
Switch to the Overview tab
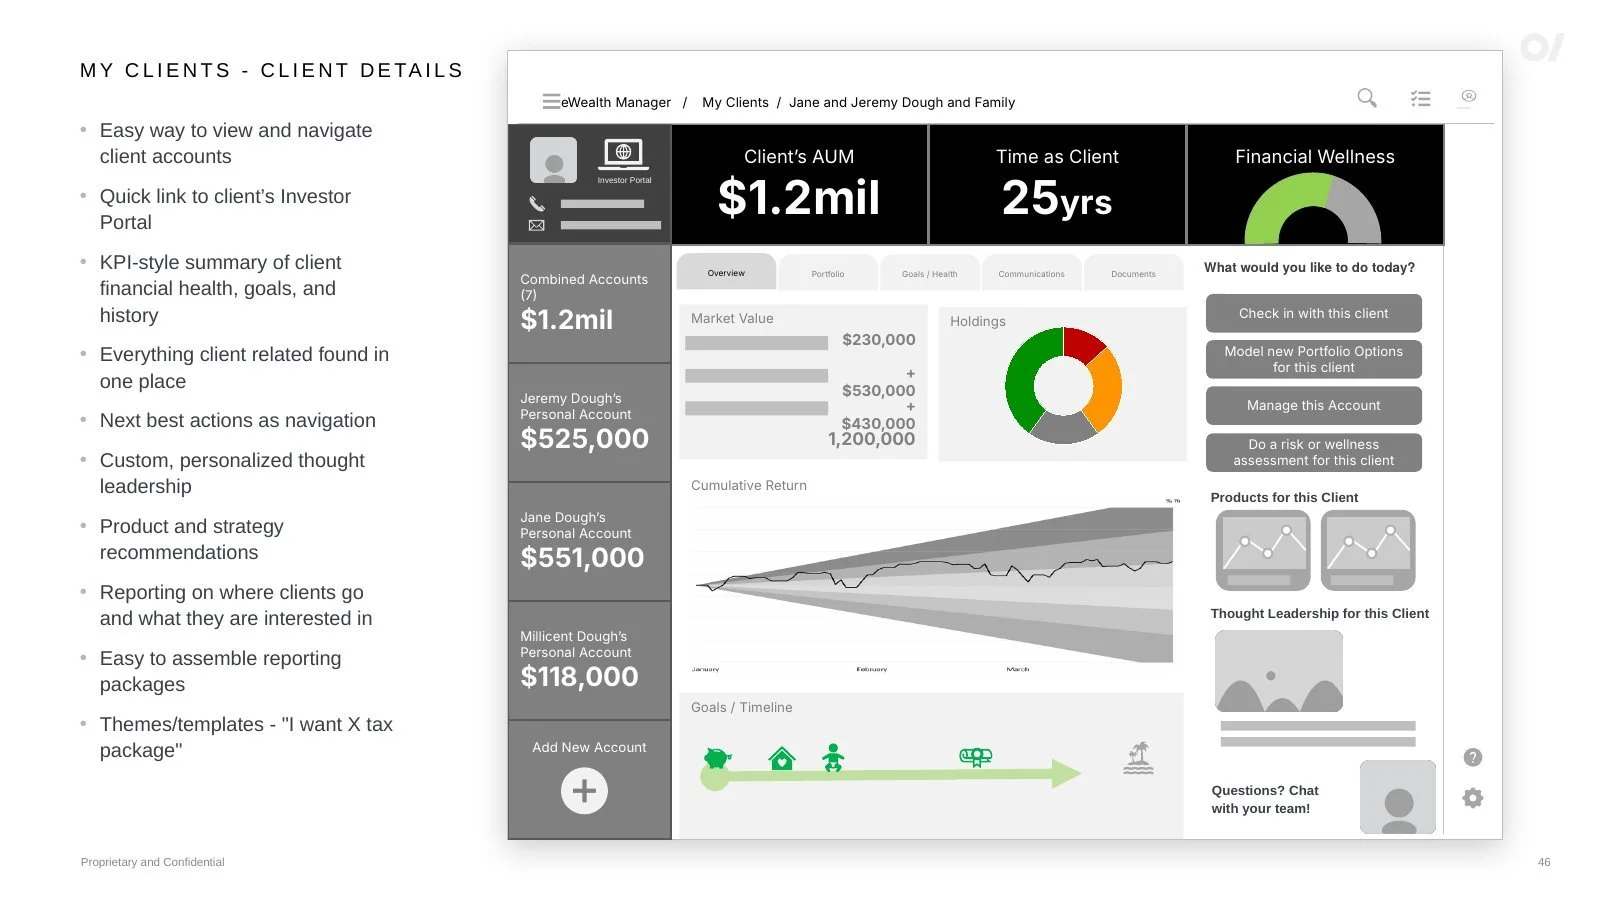[x=726, y=272]
